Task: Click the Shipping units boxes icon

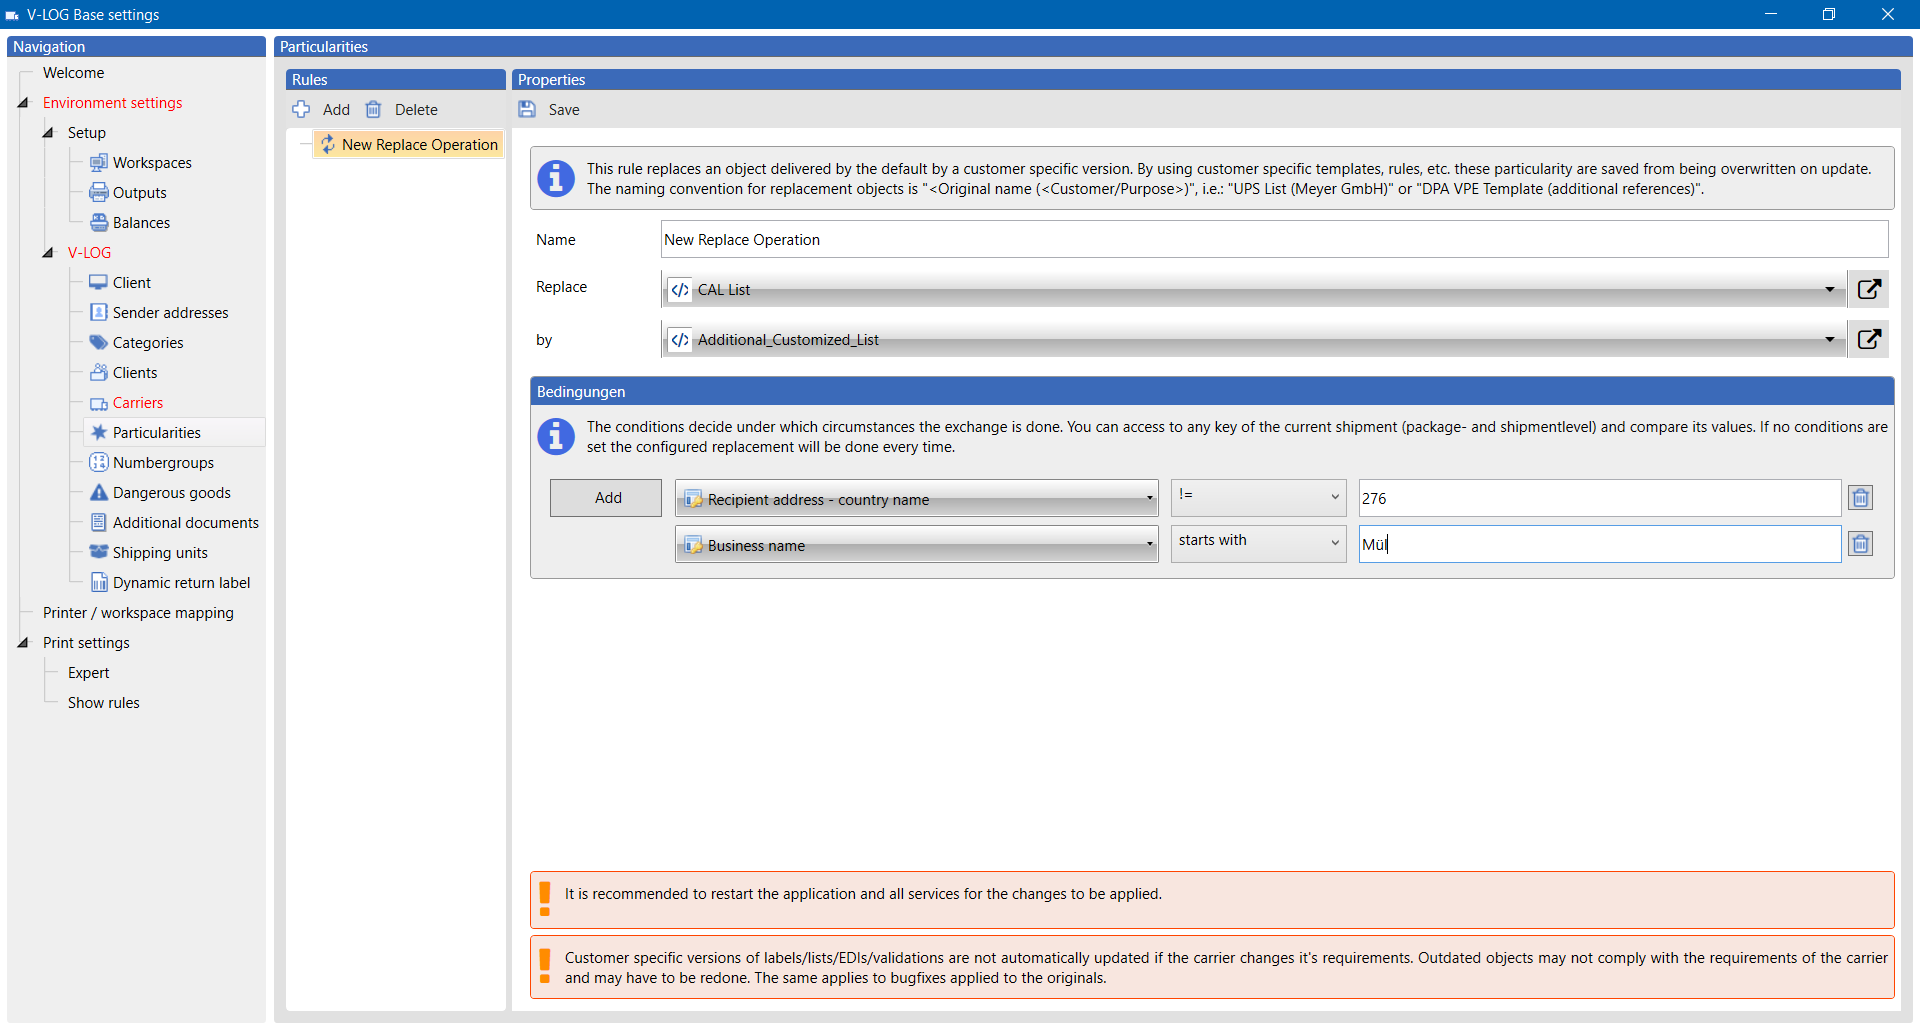Action: pos(99,552)
